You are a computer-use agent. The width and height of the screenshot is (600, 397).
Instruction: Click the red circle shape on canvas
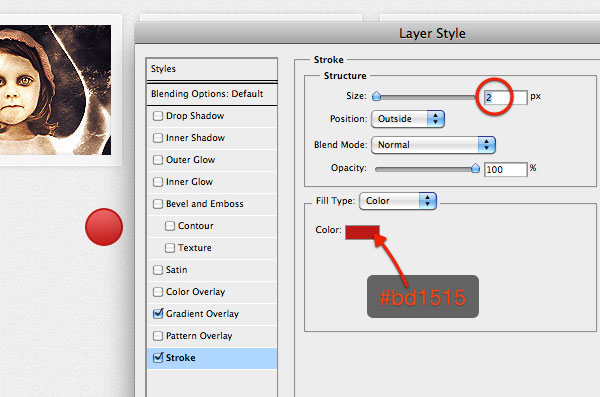(104, 227)
